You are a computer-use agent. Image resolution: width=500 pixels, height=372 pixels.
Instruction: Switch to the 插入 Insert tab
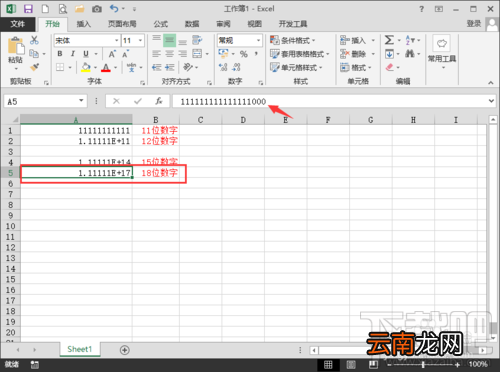click(x=84, y=24)
